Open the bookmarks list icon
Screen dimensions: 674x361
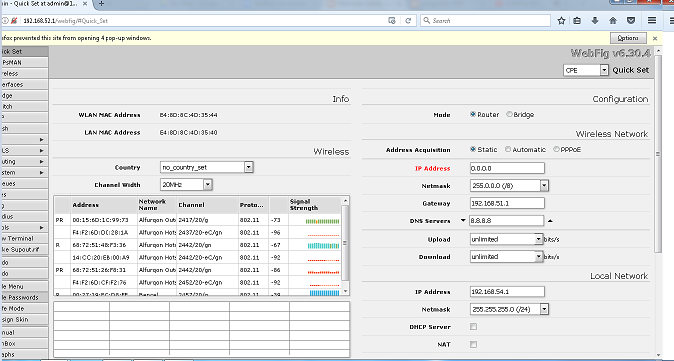point(577,21)
